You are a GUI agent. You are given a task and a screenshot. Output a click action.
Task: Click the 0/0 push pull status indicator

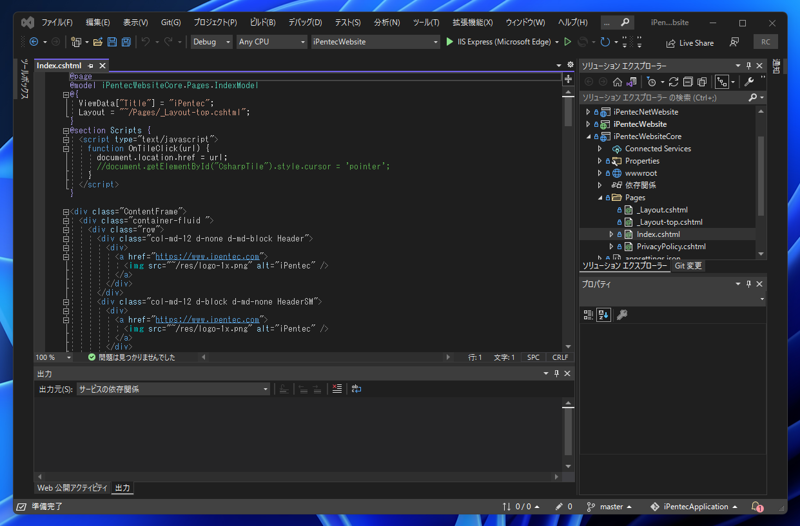[520, 507]
